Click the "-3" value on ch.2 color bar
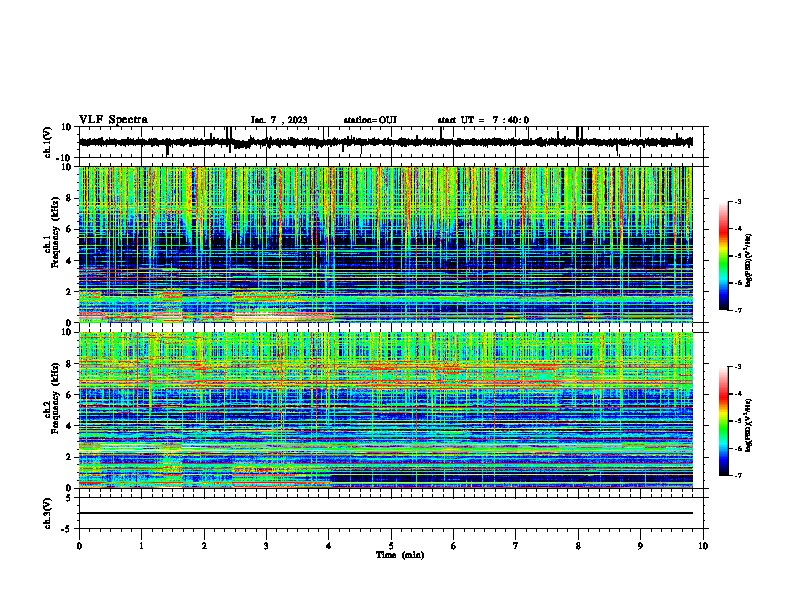 point(738,367)
